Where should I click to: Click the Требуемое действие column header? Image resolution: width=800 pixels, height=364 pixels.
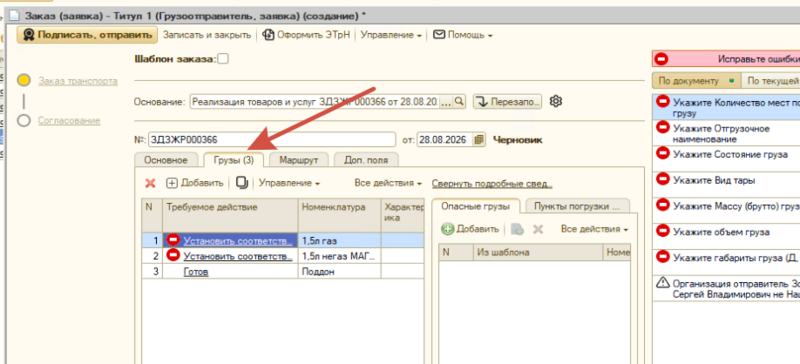point(230,215)
